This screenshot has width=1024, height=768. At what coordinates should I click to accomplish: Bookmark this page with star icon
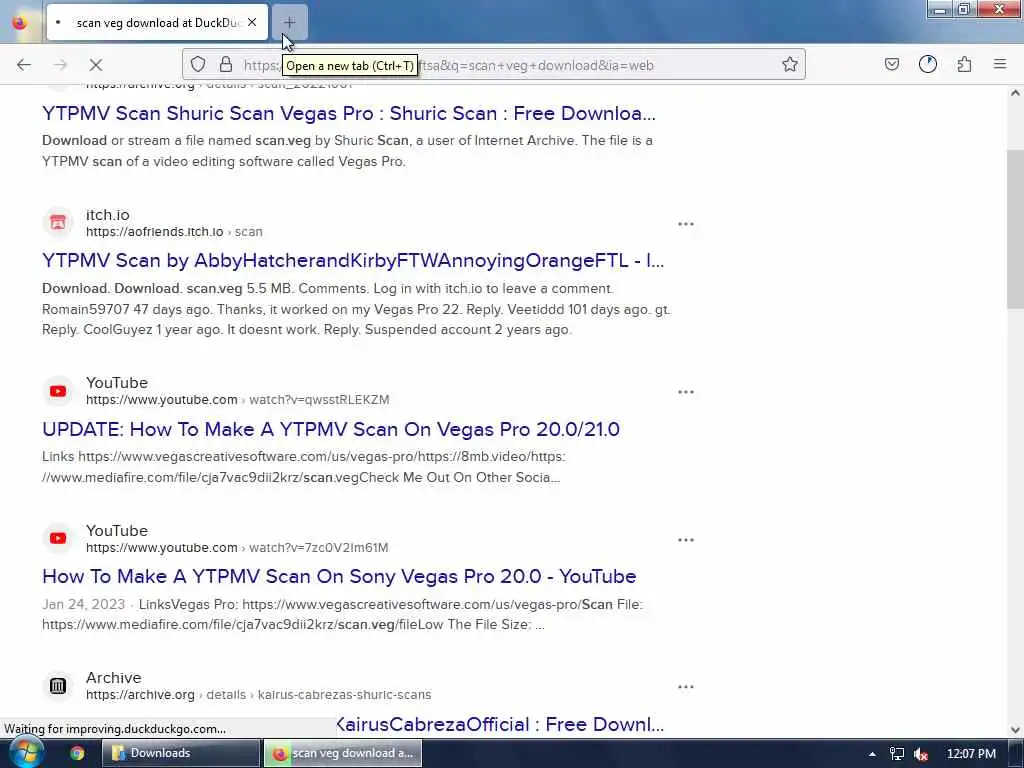click(790, 64)
